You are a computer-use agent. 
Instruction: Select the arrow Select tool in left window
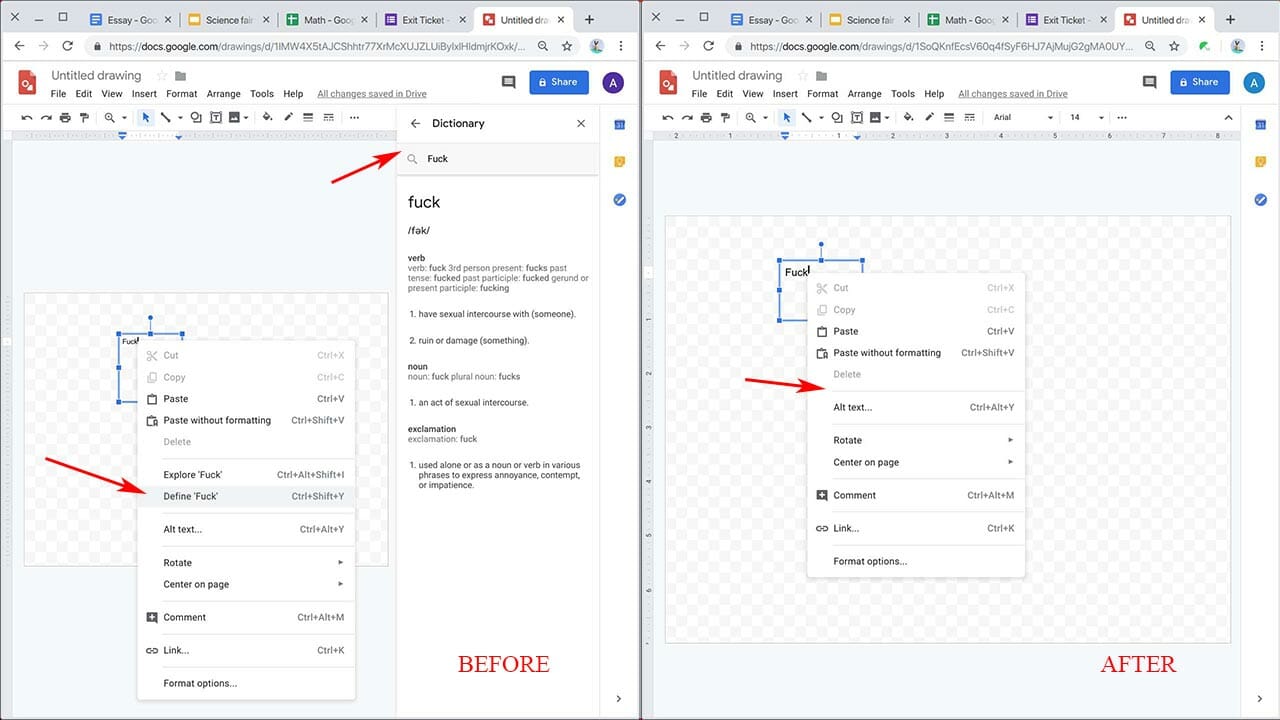coord(146,117)
